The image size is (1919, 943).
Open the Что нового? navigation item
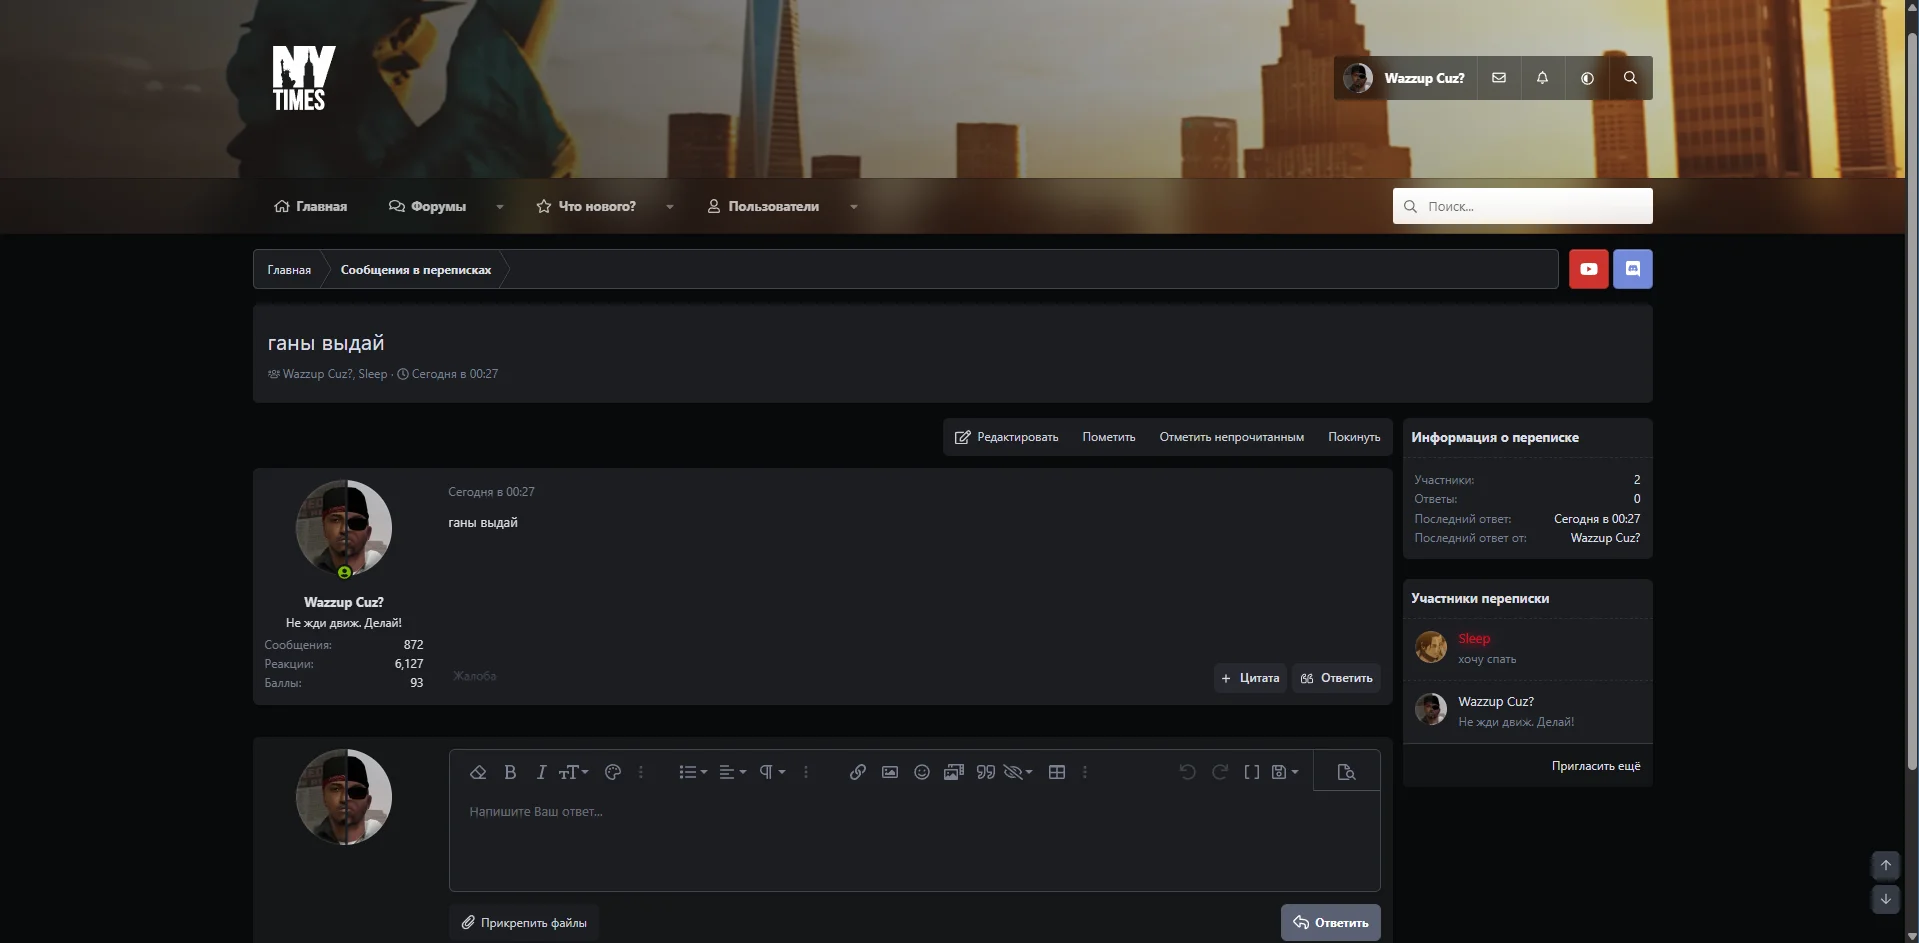[x=586, y=206]
